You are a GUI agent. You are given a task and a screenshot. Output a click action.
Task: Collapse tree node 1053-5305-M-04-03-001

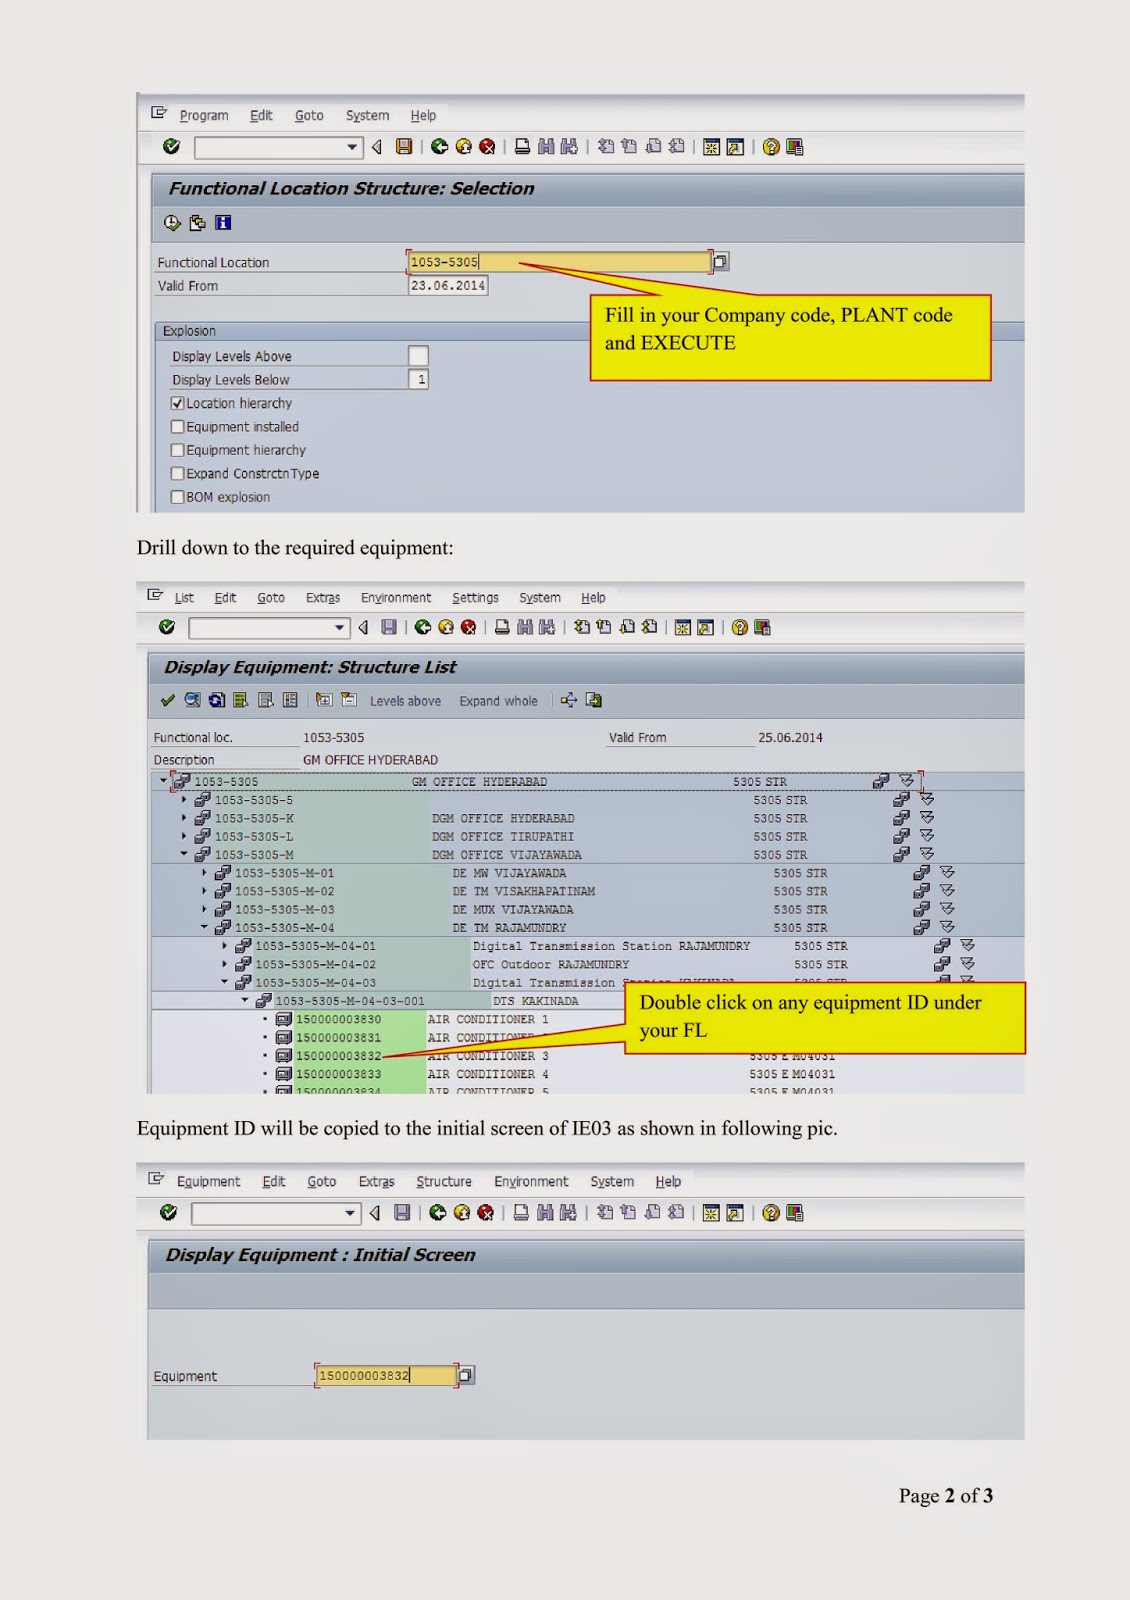(x=244, y=1000)
